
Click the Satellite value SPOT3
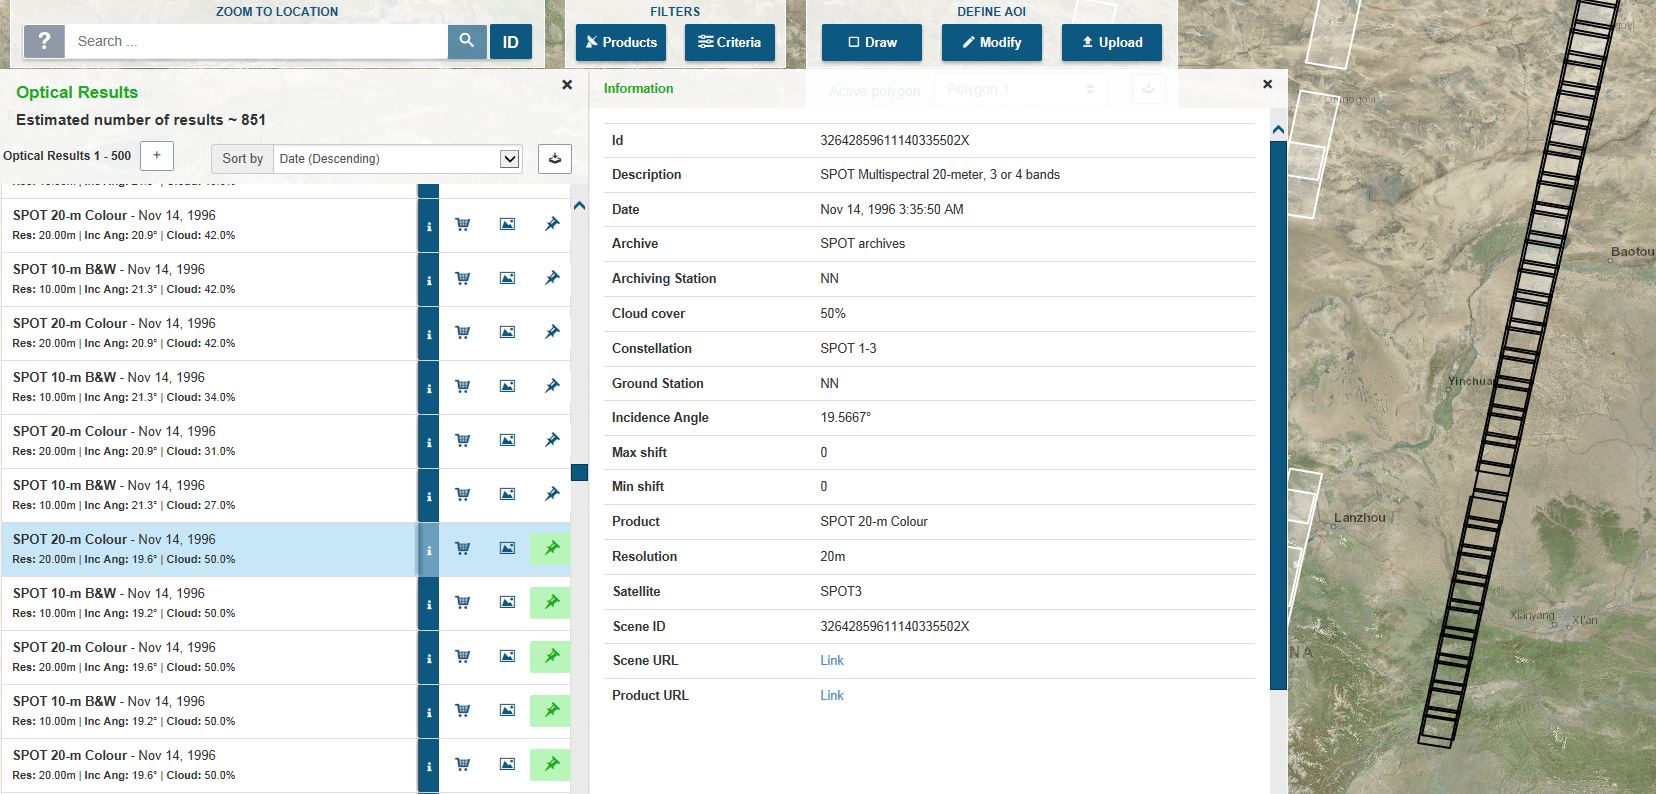[841, 591]
